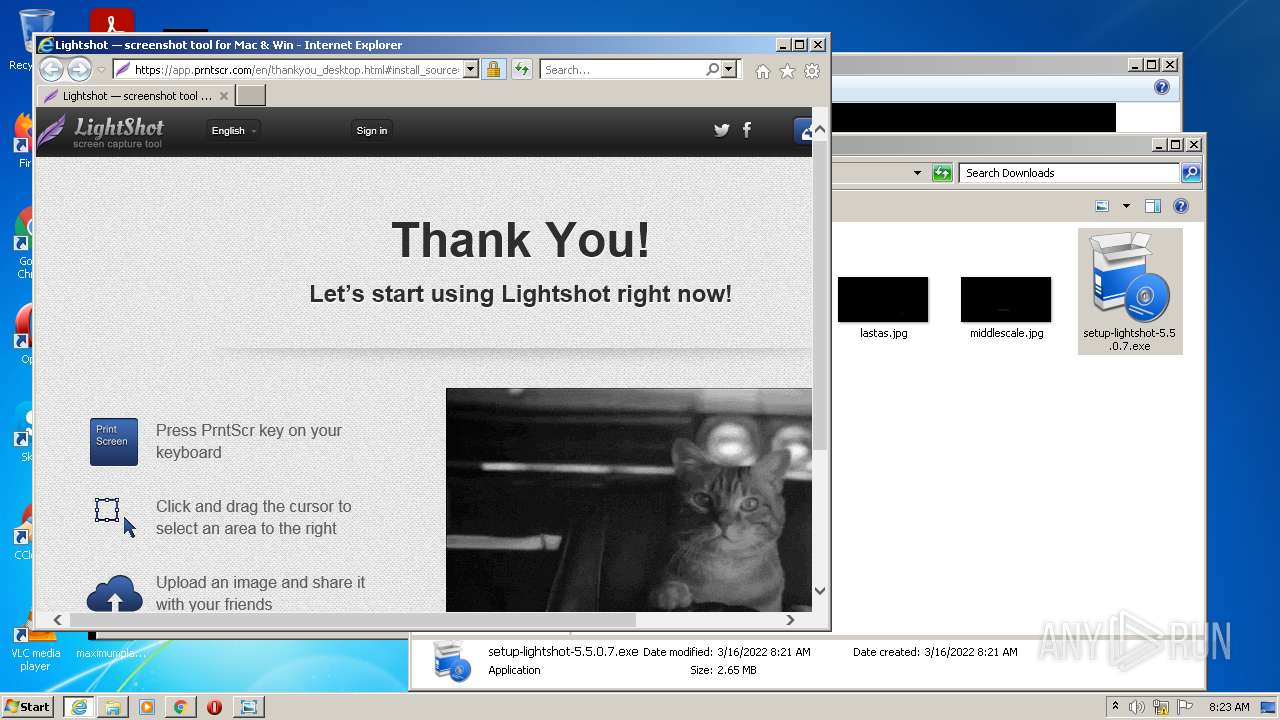This screenshot has height=720, width=1280.
Task: Go forward using the IE forward arrow
Action: [x=79, y=69]
